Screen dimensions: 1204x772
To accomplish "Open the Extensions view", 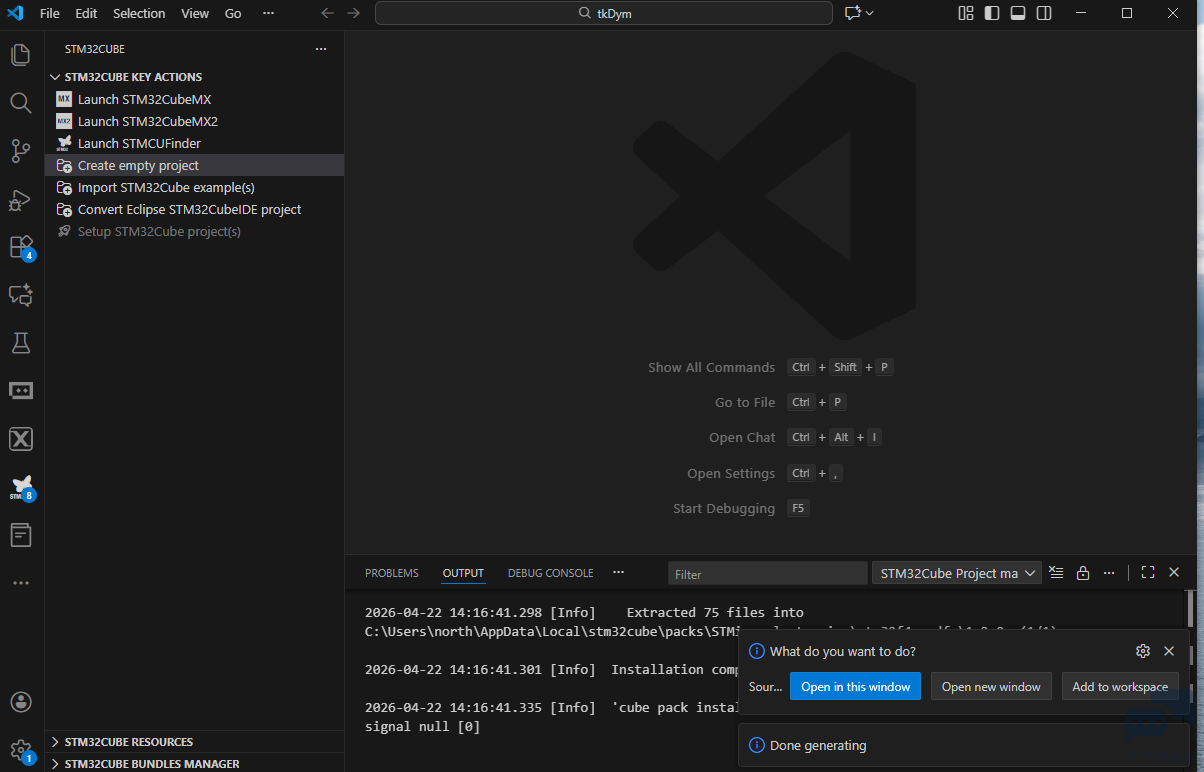I will pos(21,247).
